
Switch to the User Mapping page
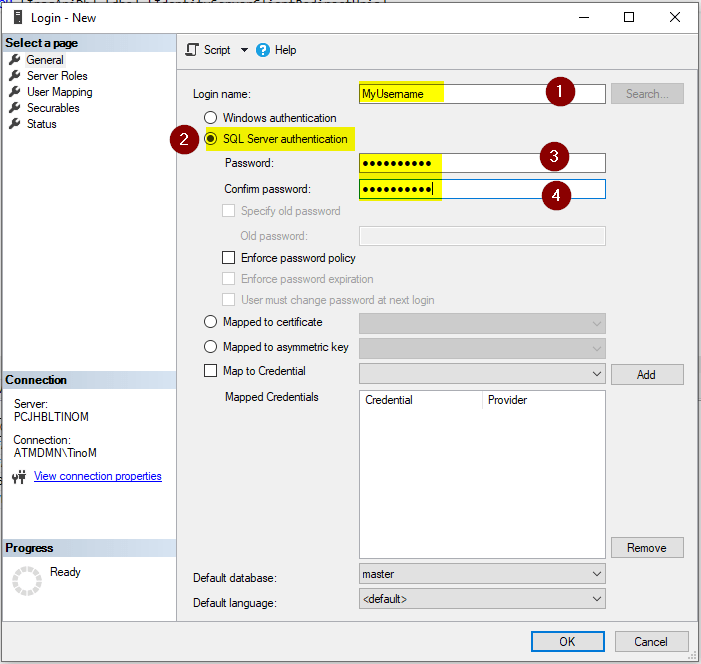tap(60, 92)
